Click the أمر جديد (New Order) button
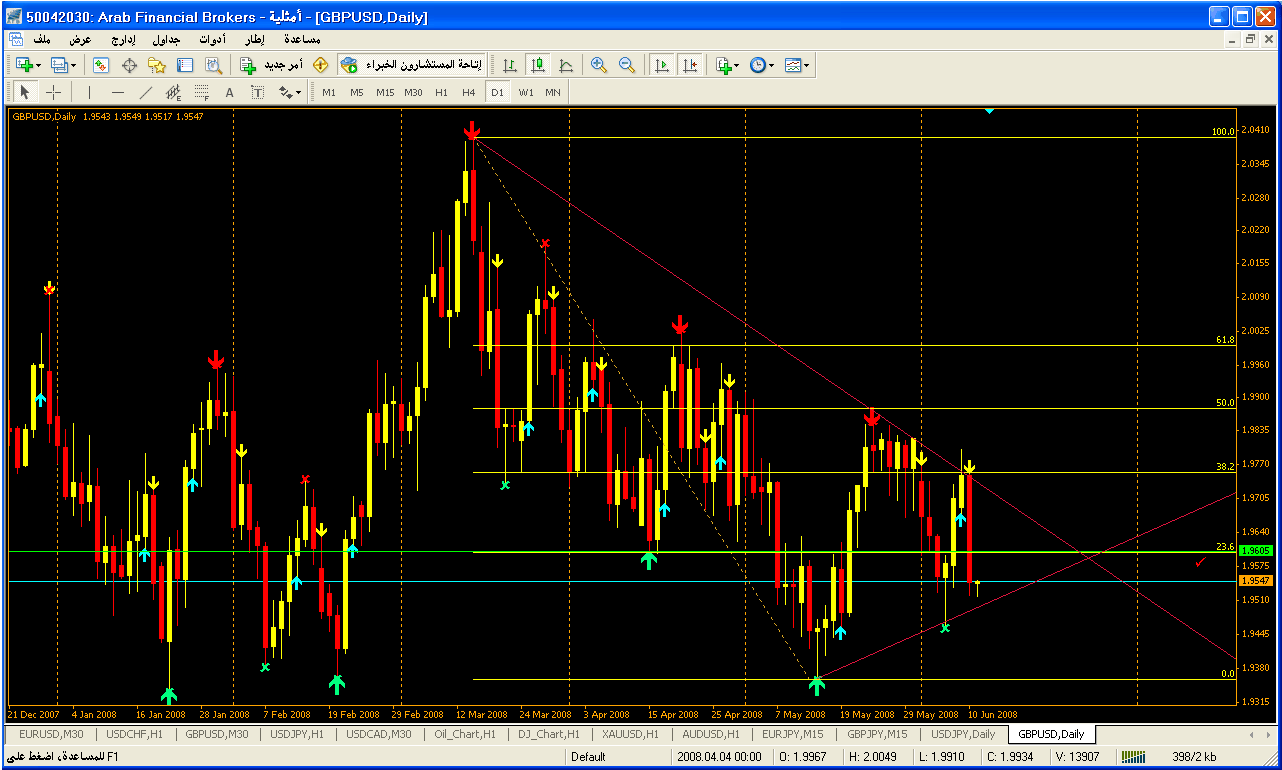This screenshot has width=1282, height=770. click(x=272, y=65)
